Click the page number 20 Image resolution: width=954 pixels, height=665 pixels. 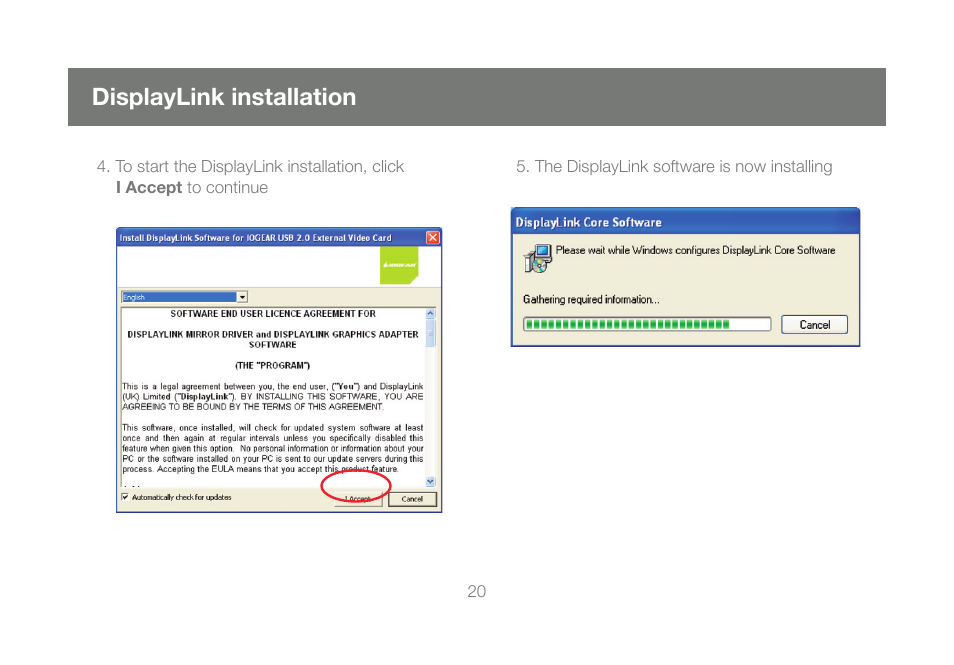coord(476,591)
